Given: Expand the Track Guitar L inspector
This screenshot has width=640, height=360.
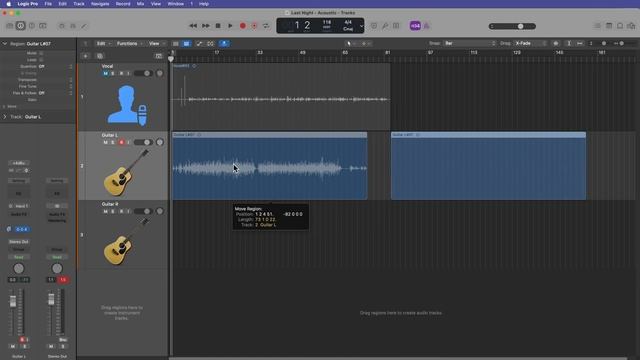Looking at the screenshot, I should tap(4, 117).
